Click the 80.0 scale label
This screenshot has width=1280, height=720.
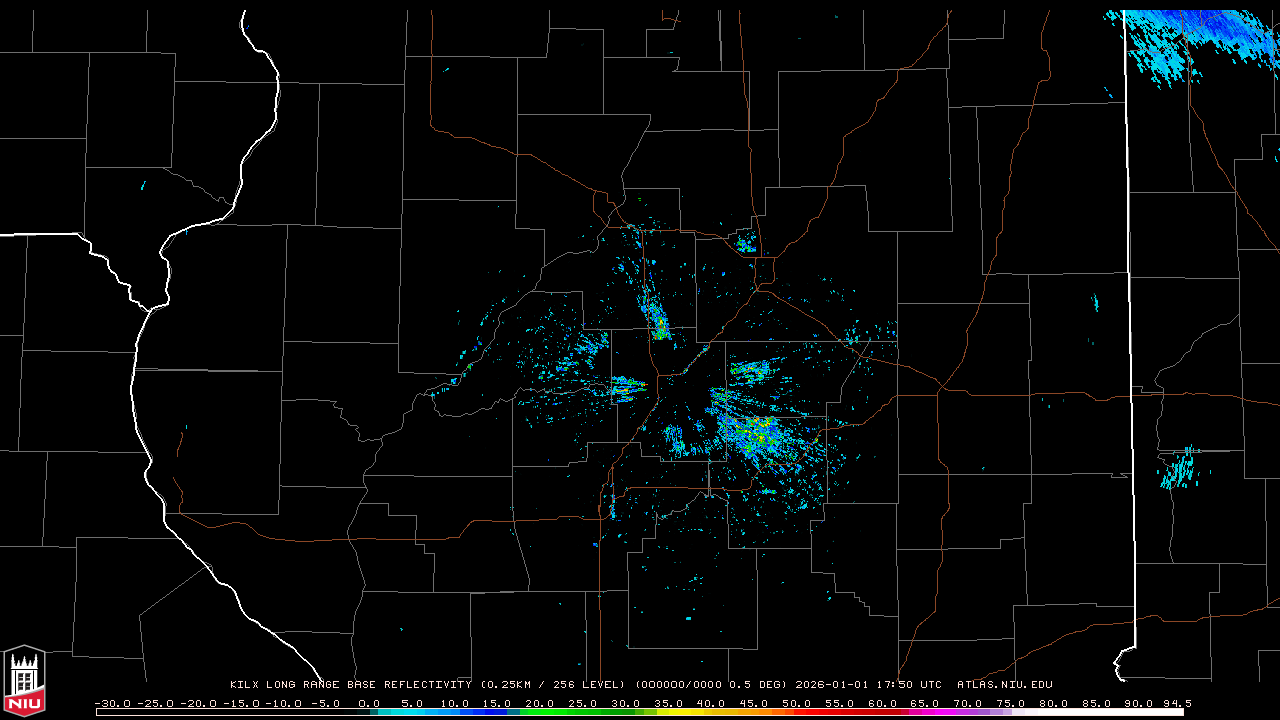(x=1053, y=703)
